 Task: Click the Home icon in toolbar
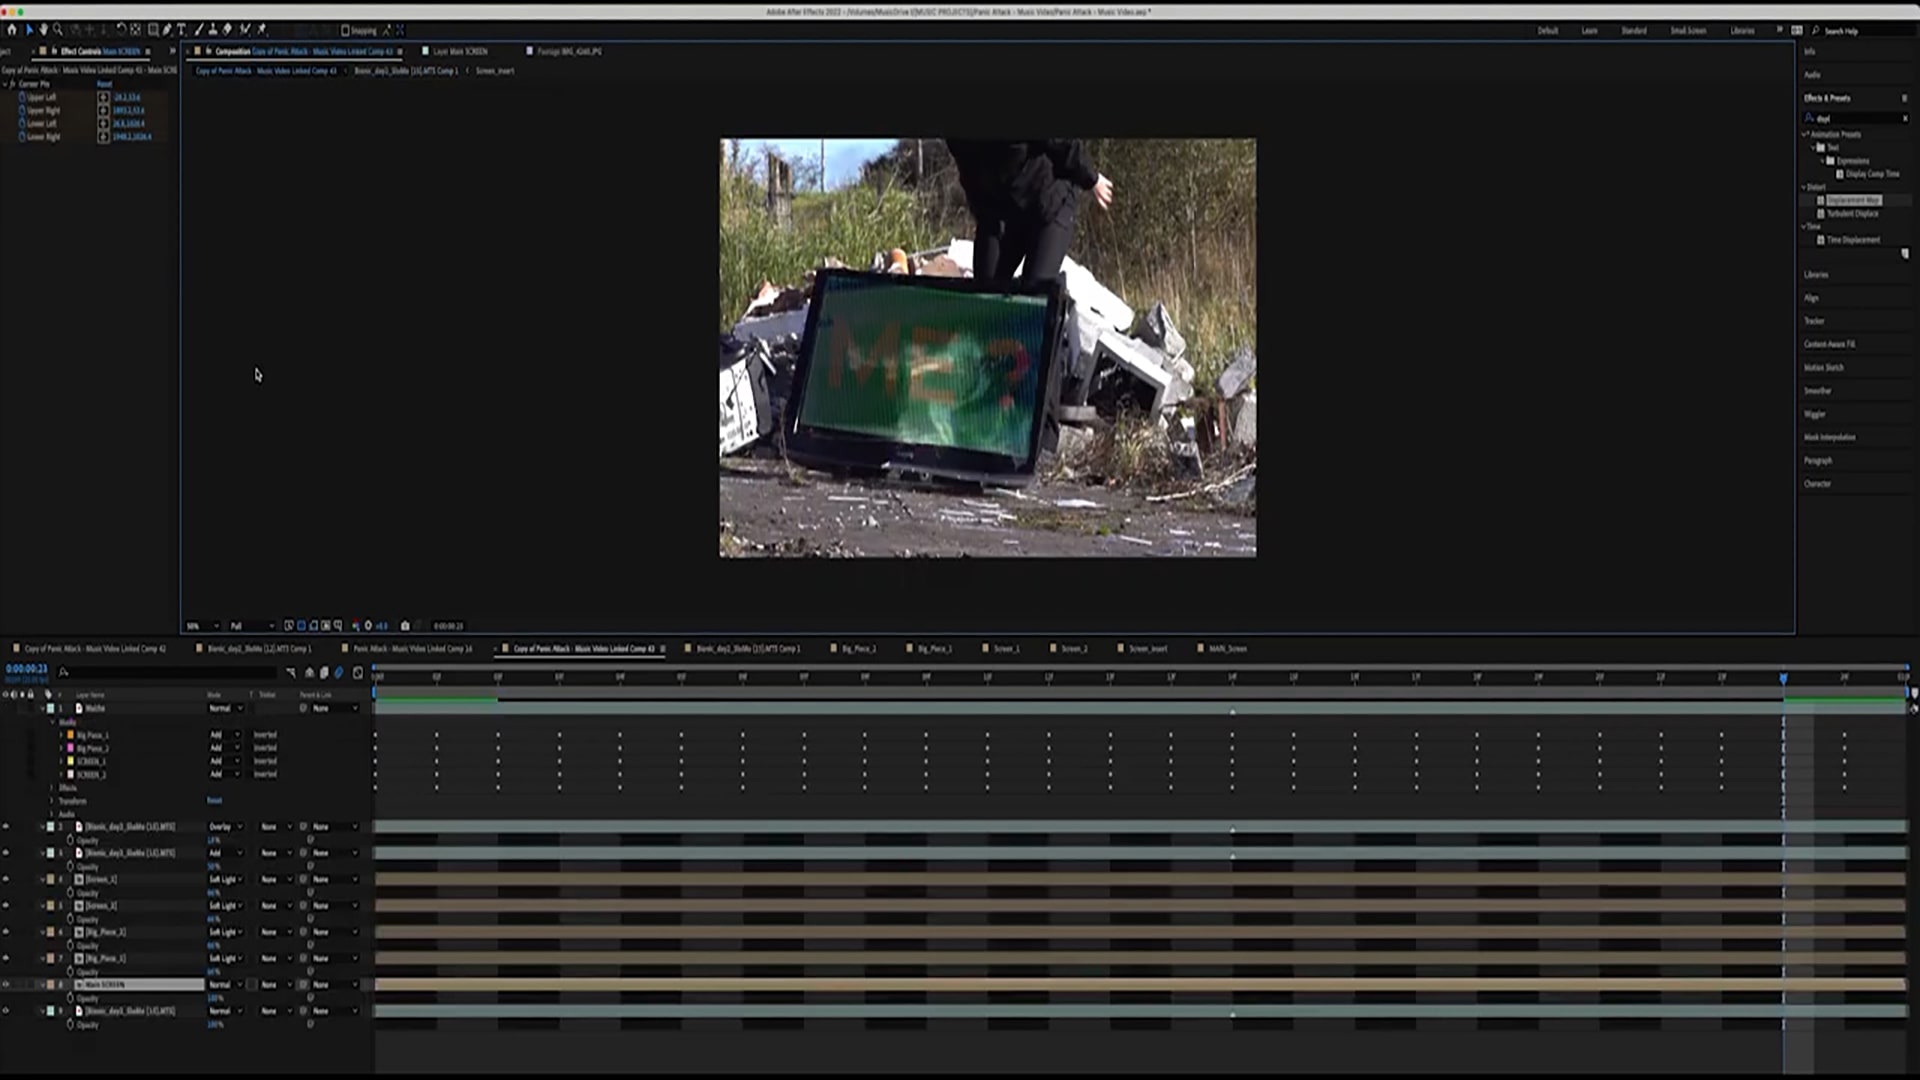[x=12, y=30]
